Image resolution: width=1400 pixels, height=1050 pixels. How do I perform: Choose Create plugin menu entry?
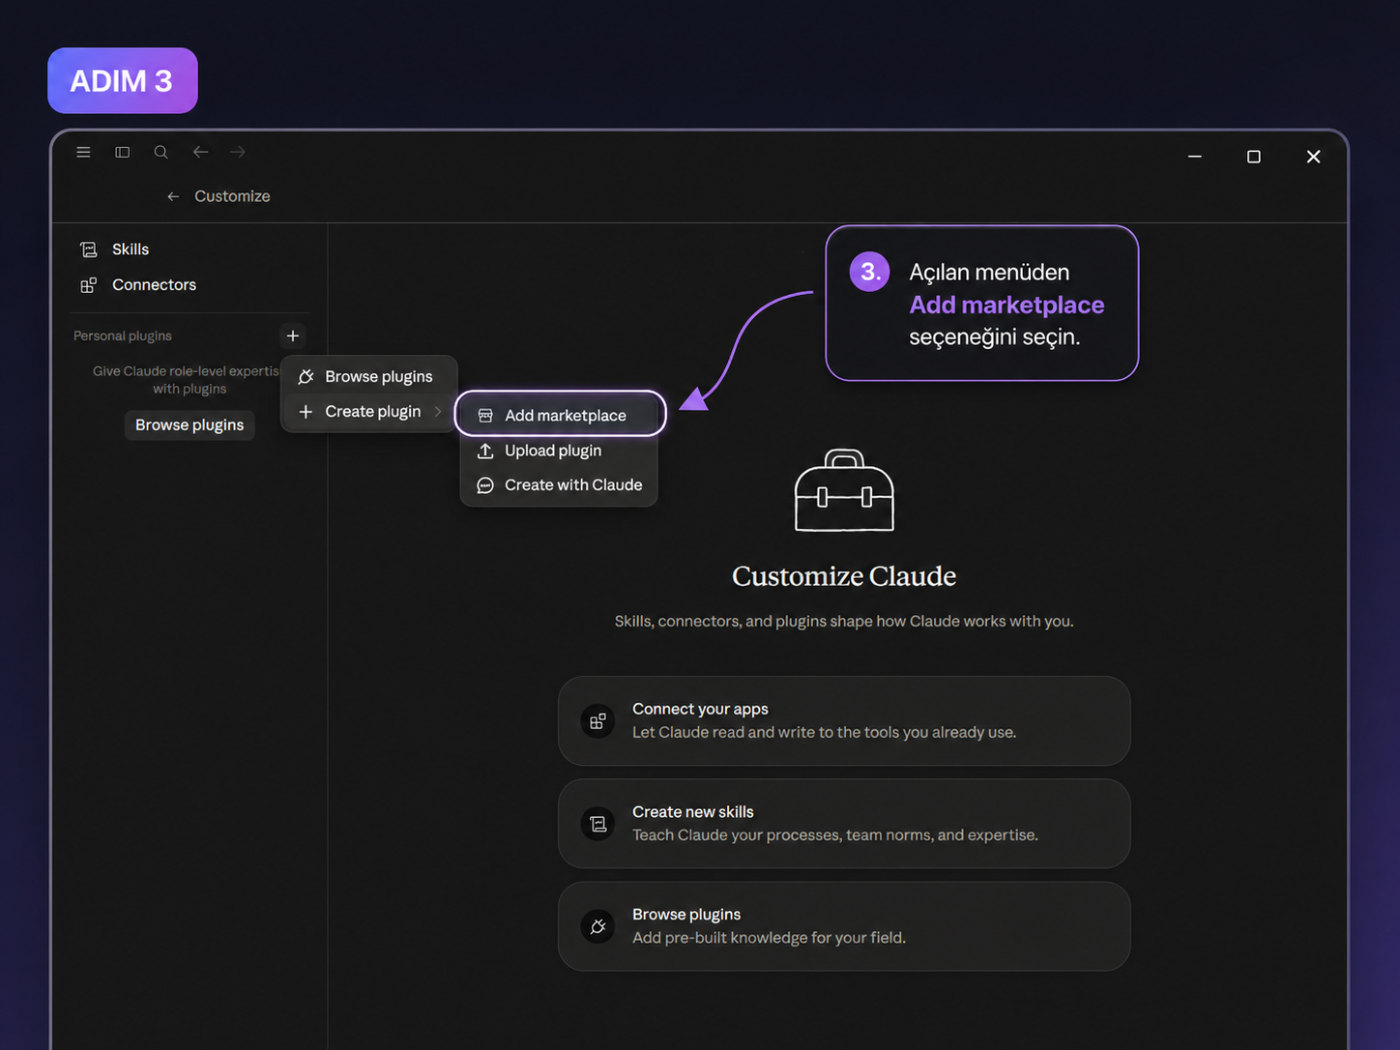point(369,412)
